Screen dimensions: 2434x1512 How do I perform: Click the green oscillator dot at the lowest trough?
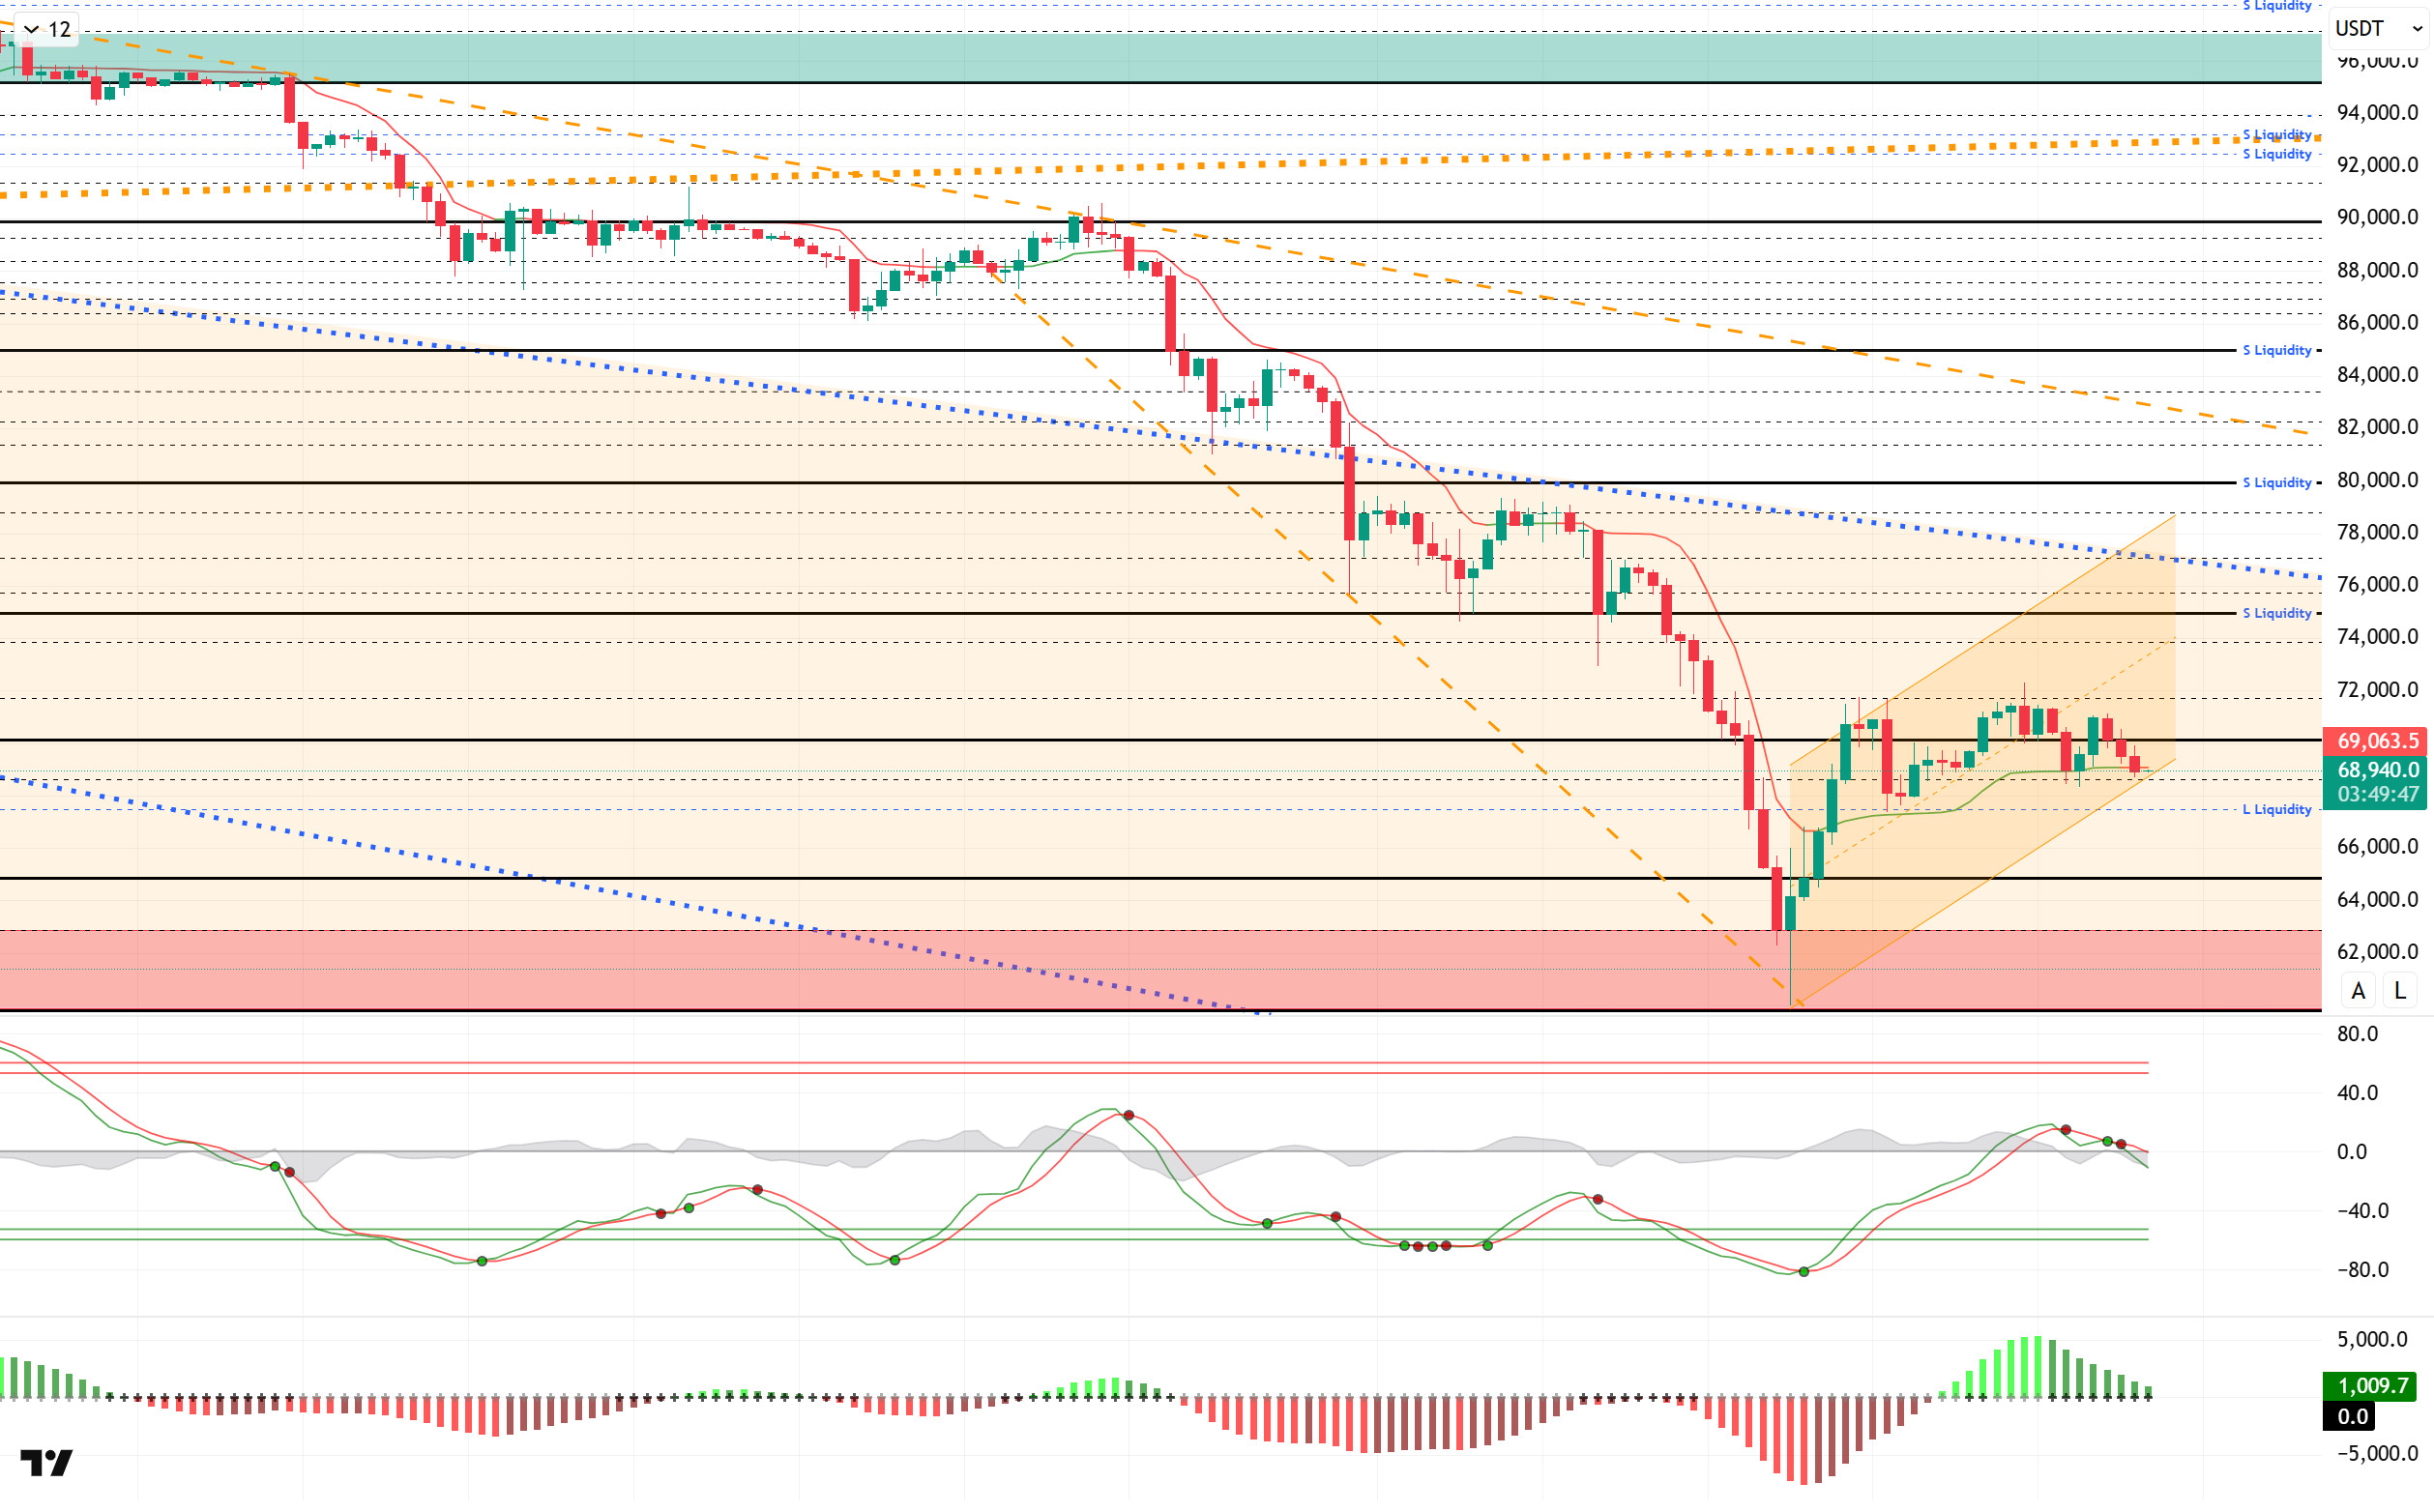pyautogui.click(x=1804, y=1272)
